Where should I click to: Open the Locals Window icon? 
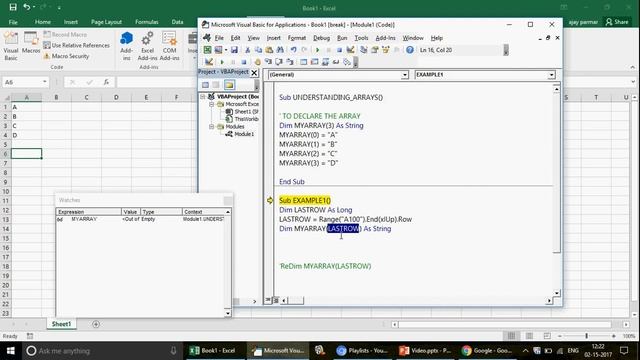303,62
